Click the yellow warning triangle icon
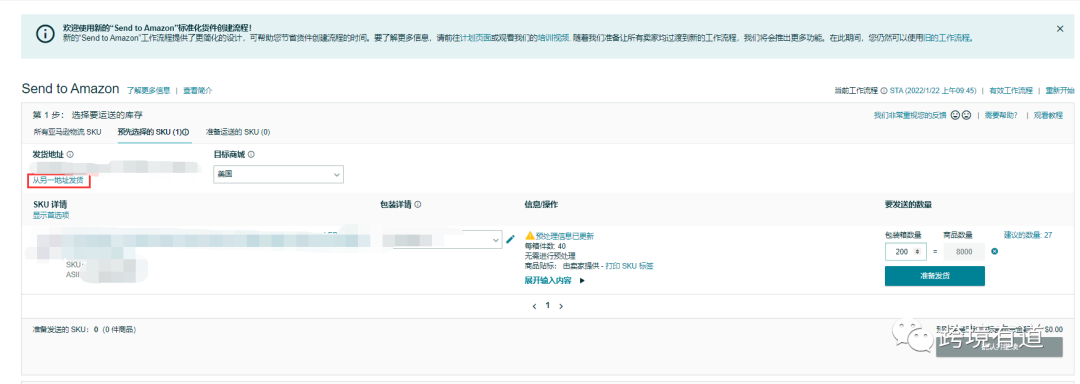Viewport: 1080px width, 384px height. [x=530, y=236]
